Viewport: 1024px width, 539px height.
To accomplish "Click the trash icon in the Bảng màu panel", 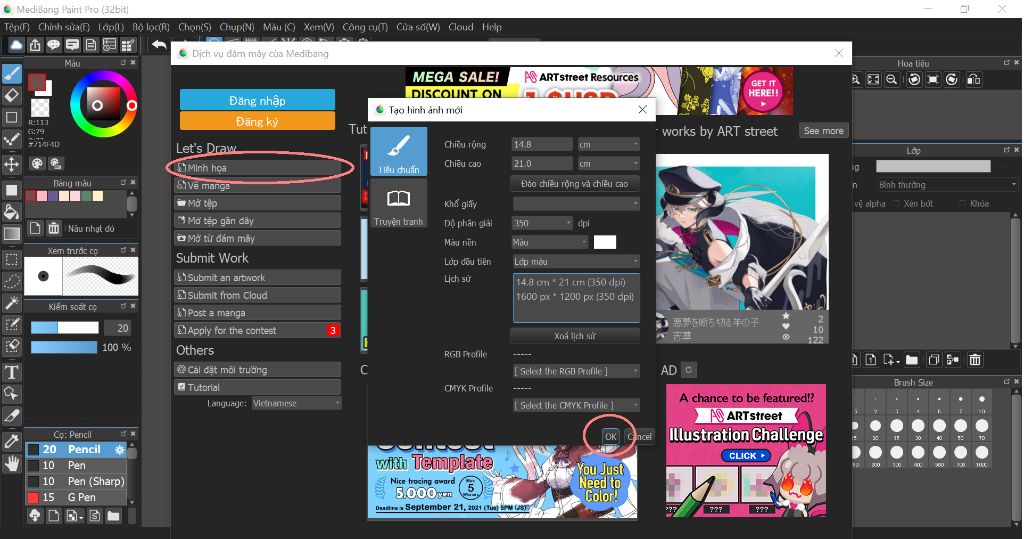I will pos(54,228).
